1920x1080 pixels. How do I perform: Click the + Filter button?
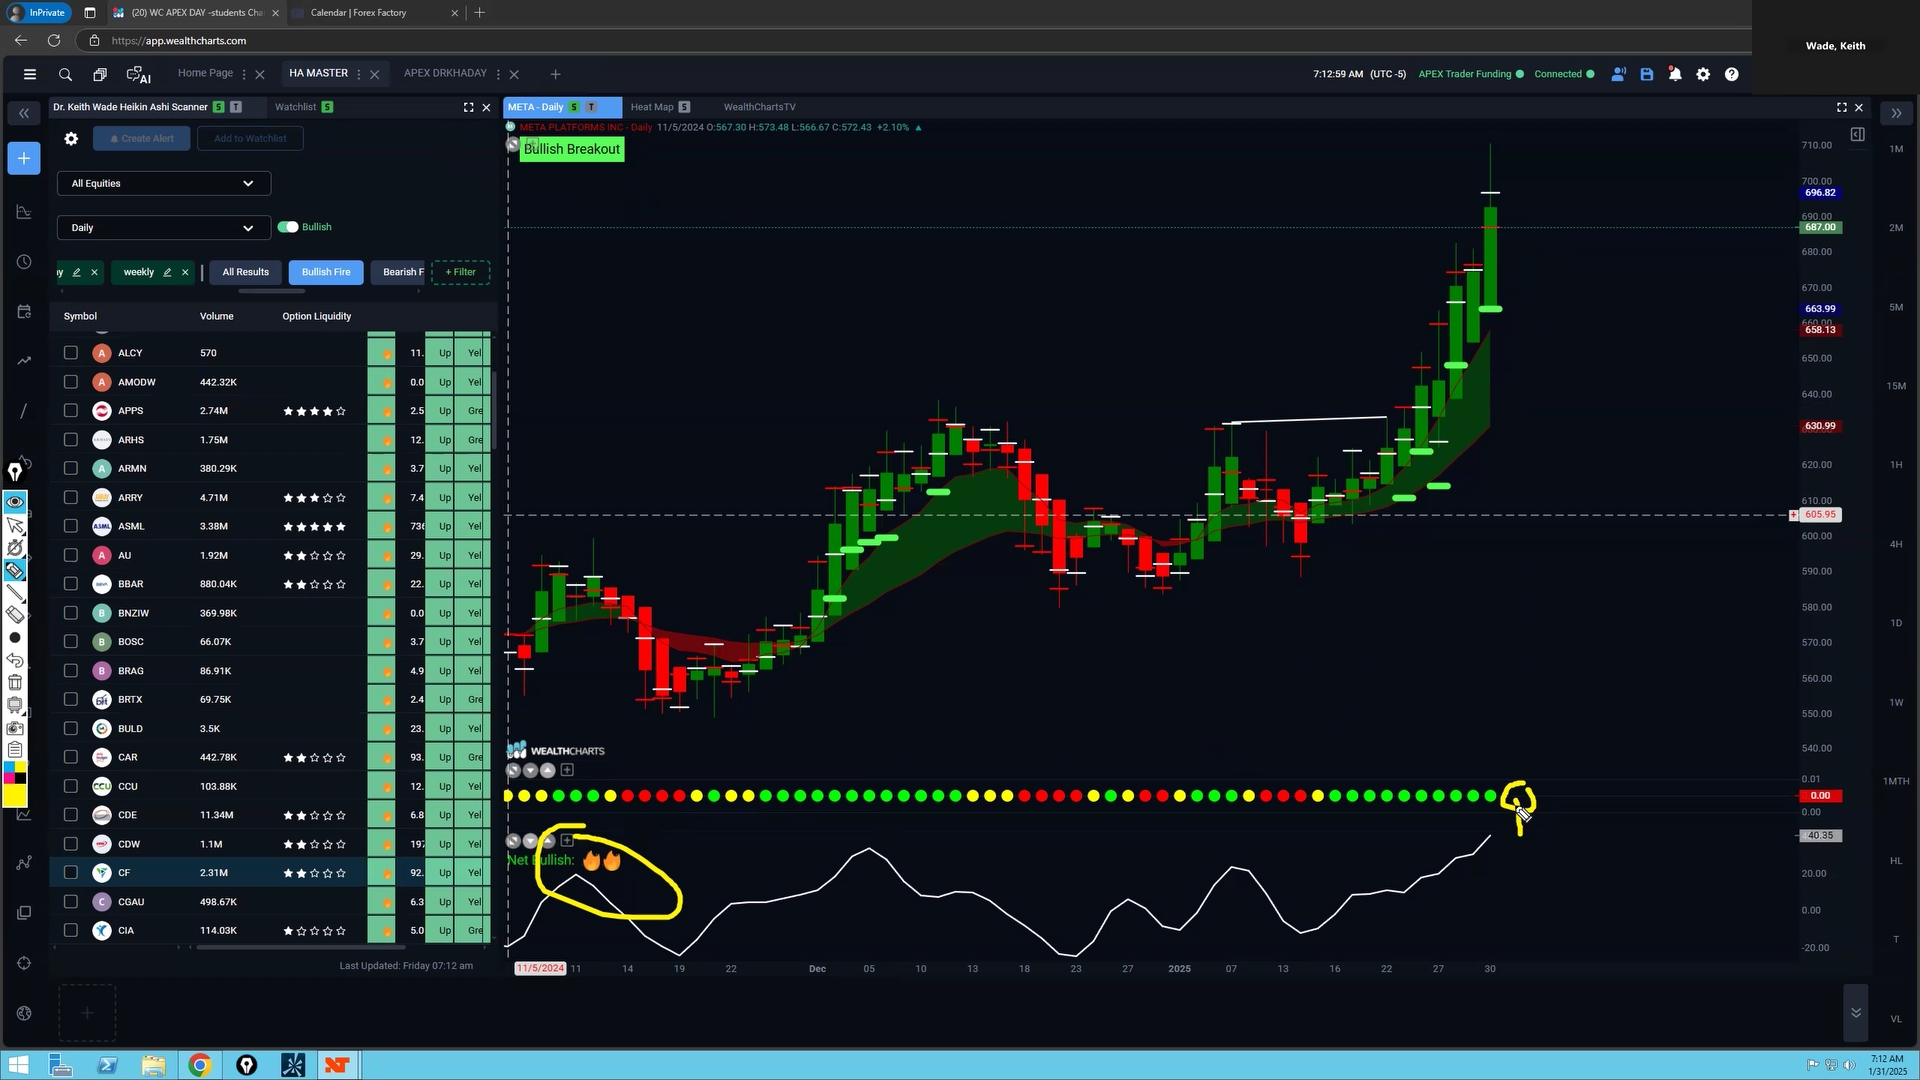pos(460,272)
